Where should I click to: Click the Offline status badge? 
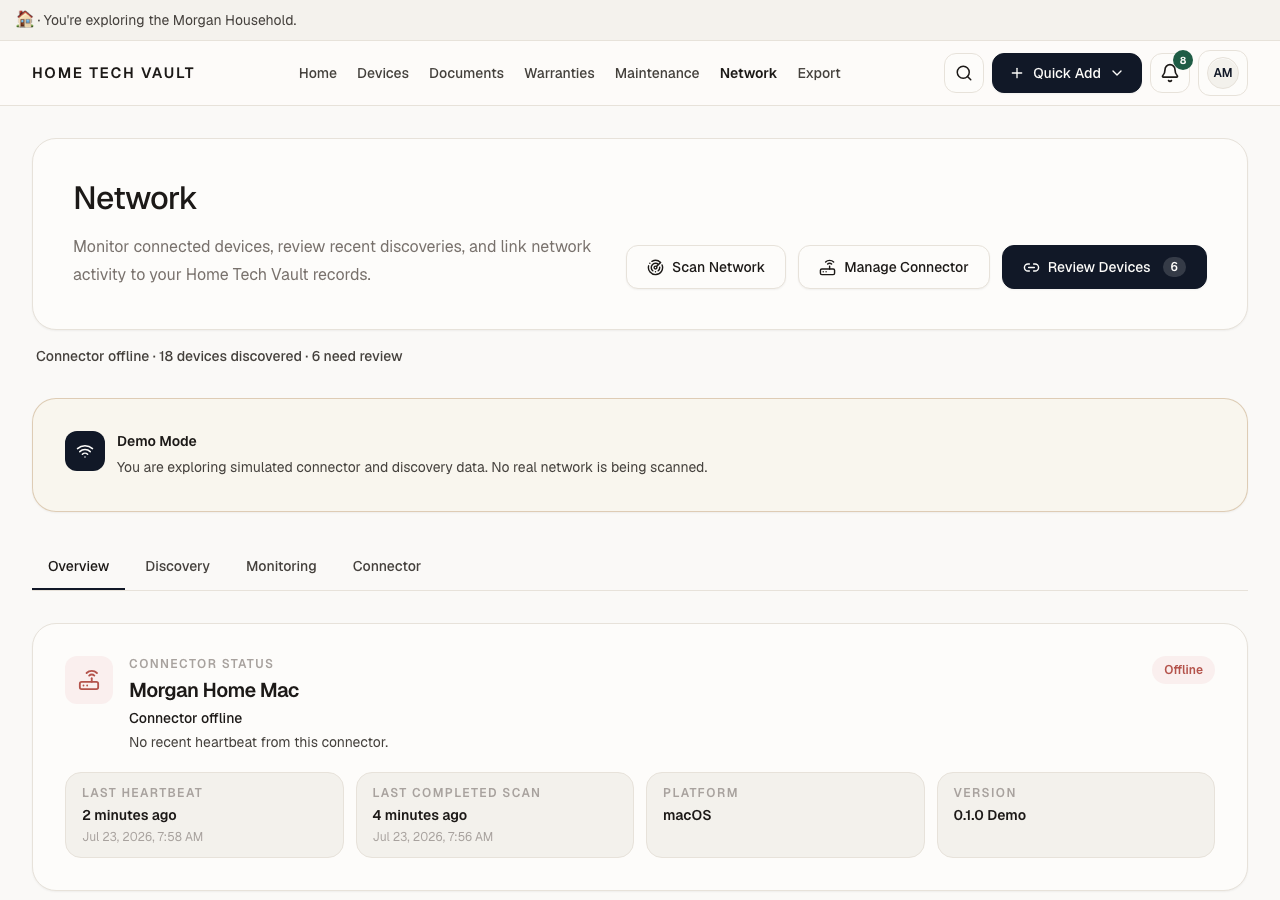1183,670
